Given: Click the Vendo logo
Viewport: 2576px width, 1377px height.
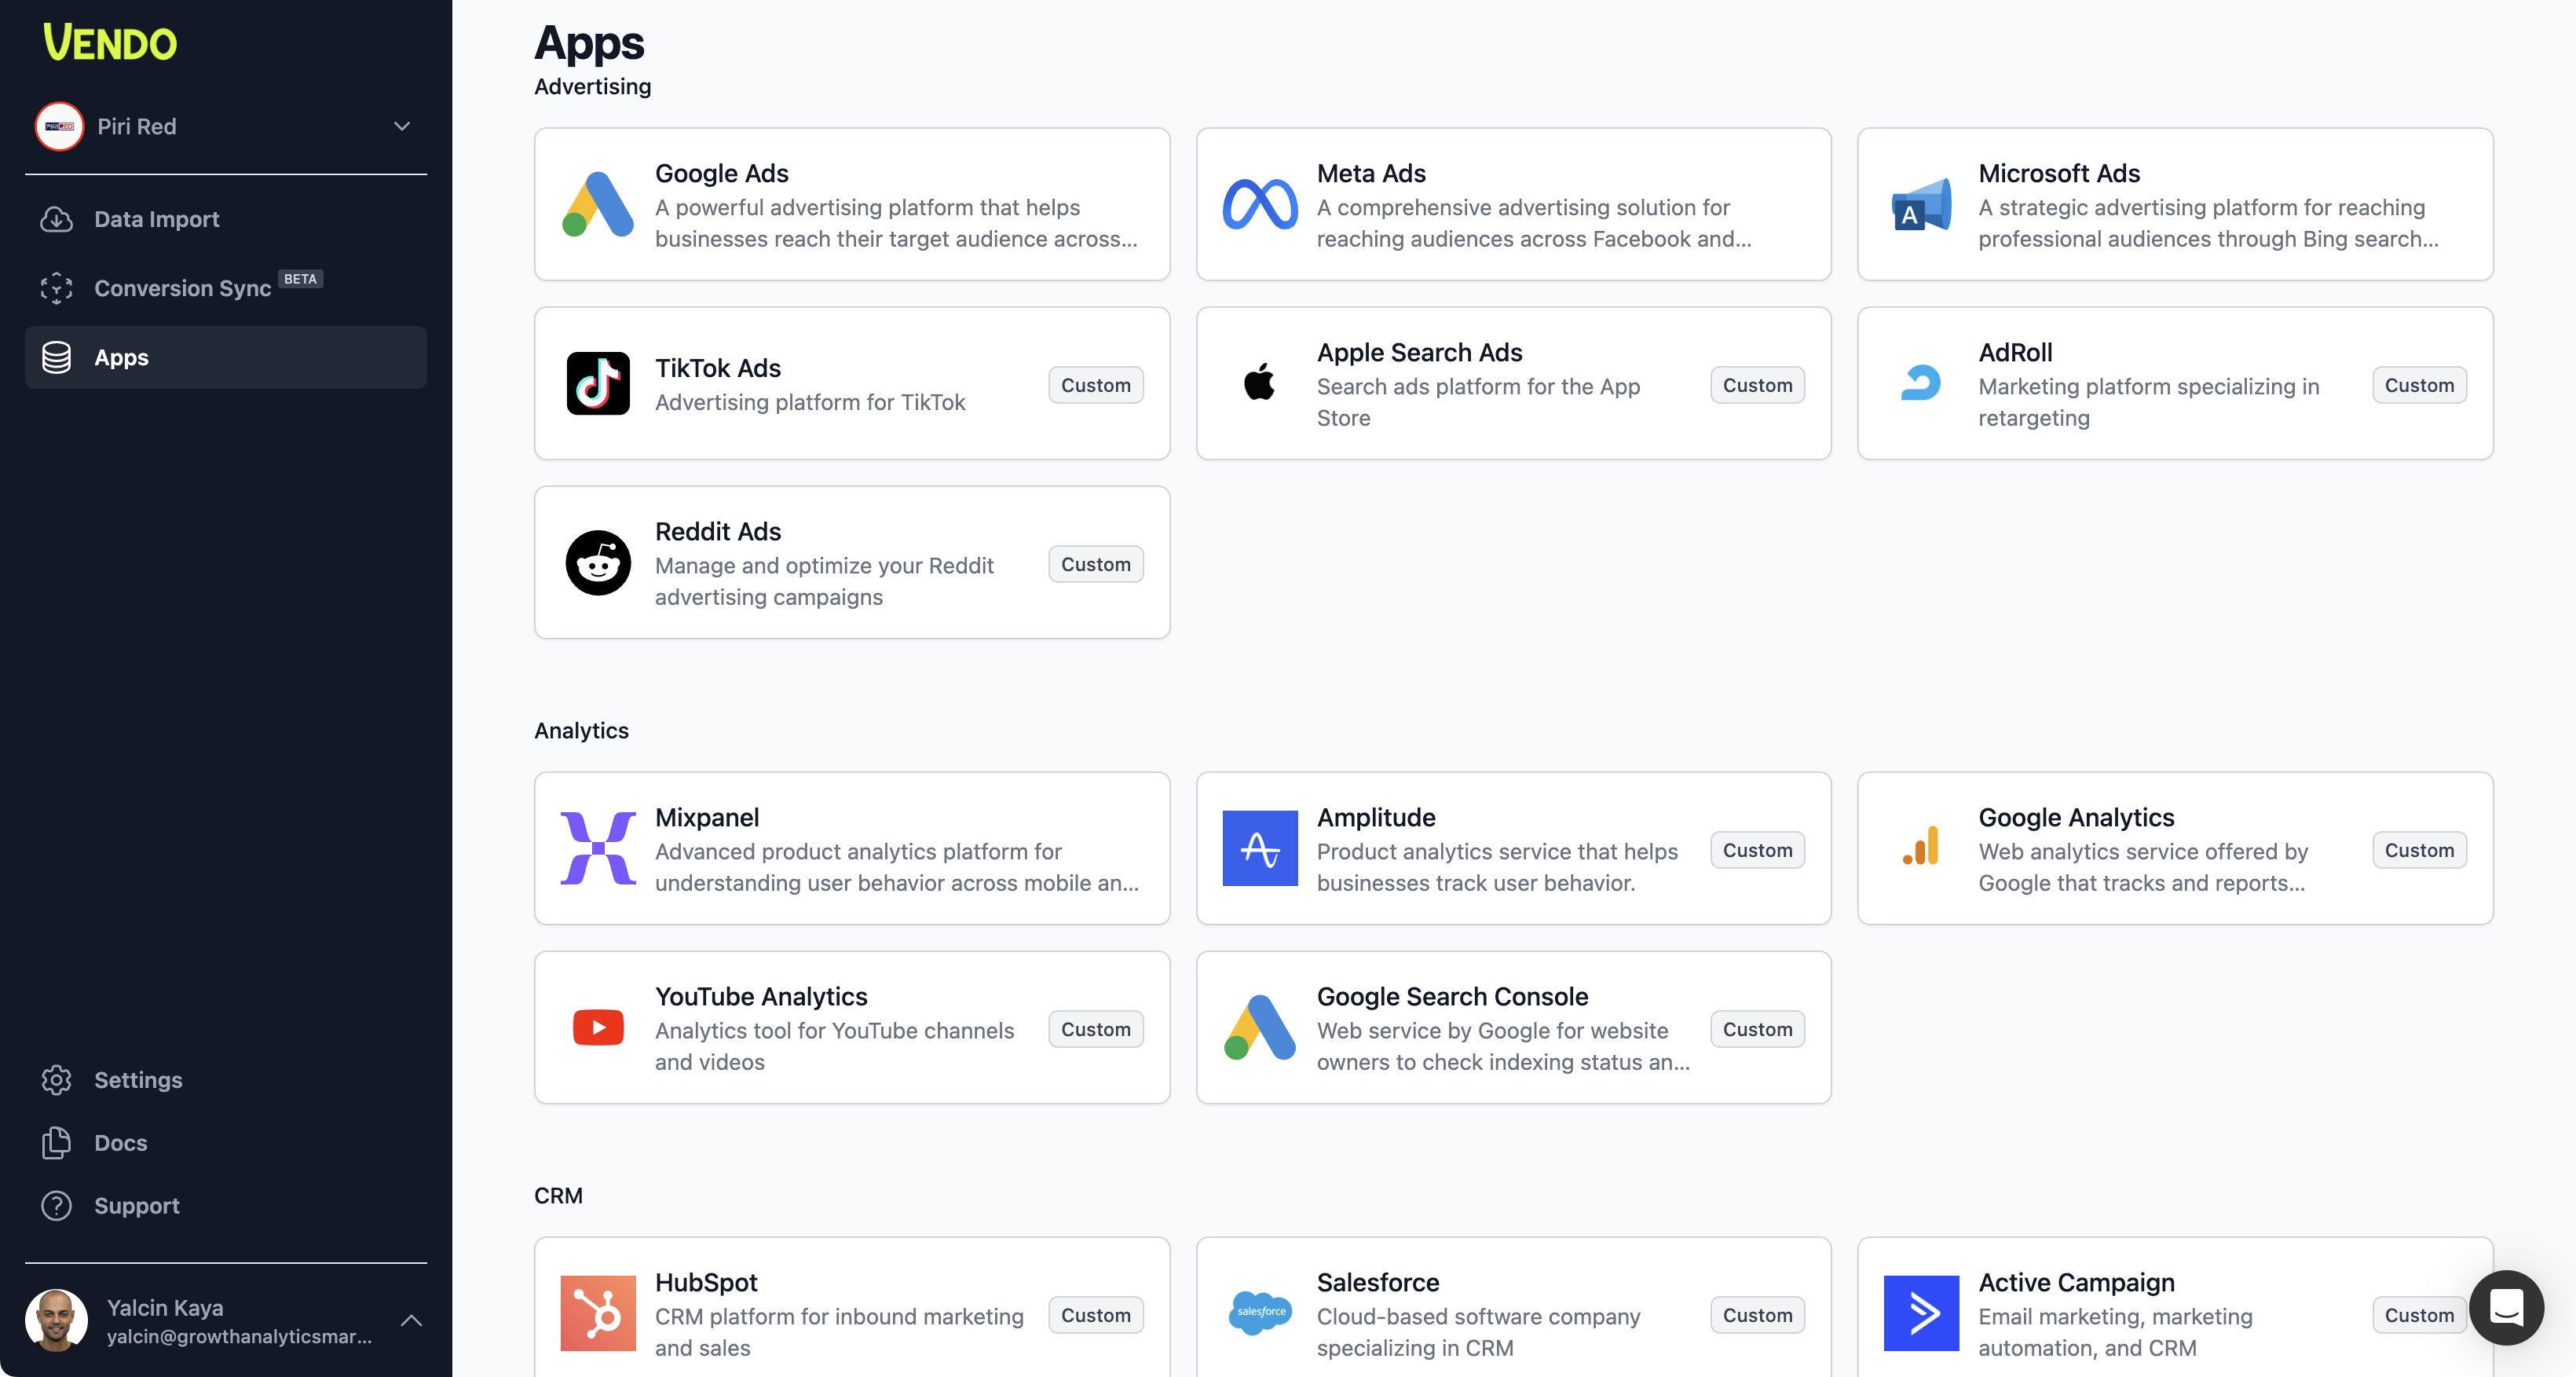Looking at the screenshot, I should pyautogui.click(x=110, y=43).
